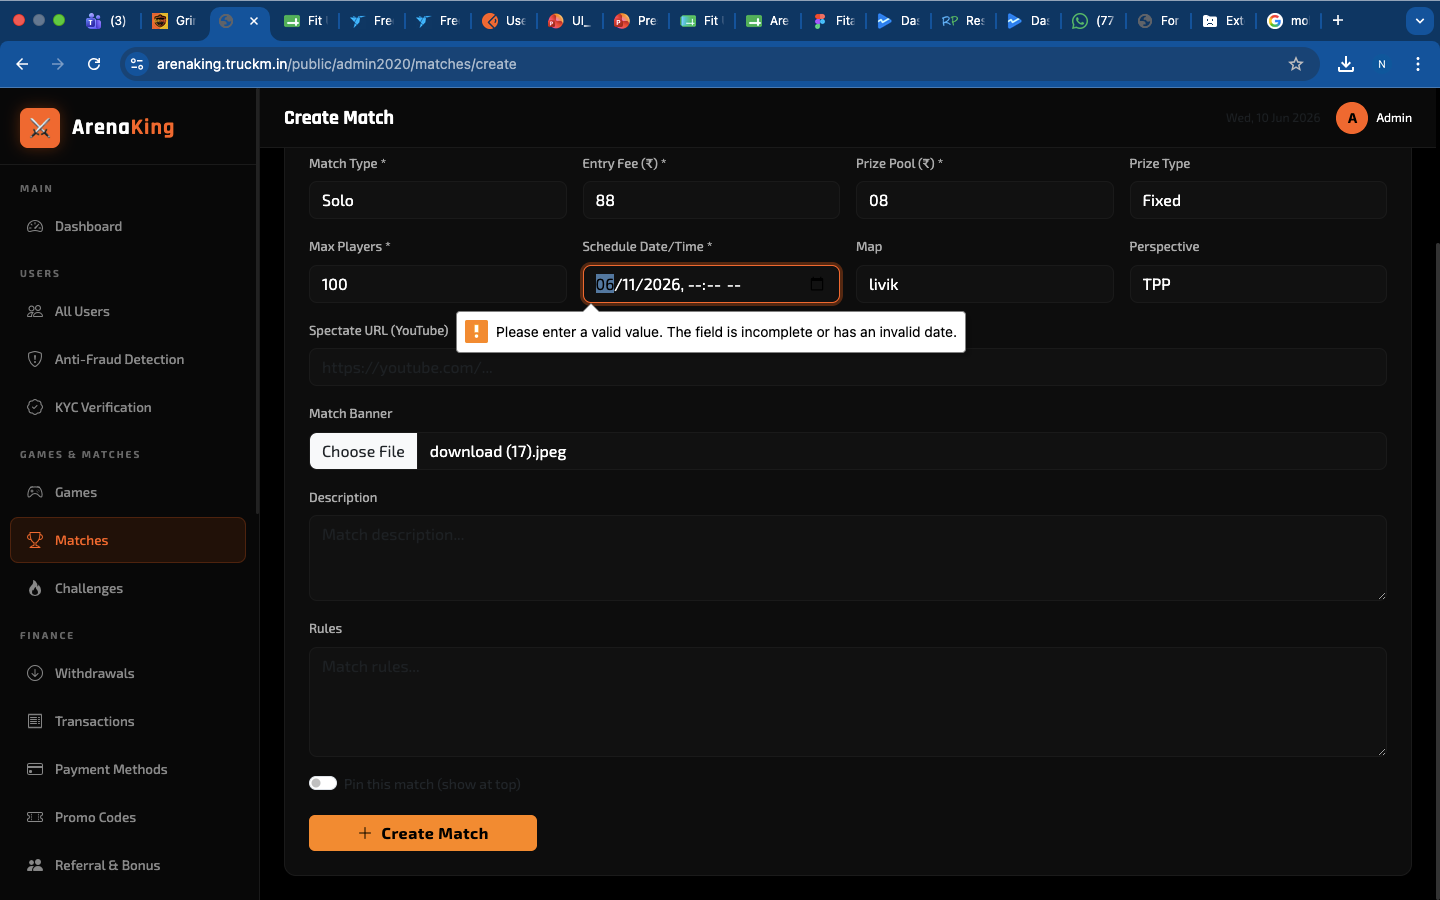Open the browser three-dot menu
This screenshot has width=1440, height=900.
(x=1418, y=64)
